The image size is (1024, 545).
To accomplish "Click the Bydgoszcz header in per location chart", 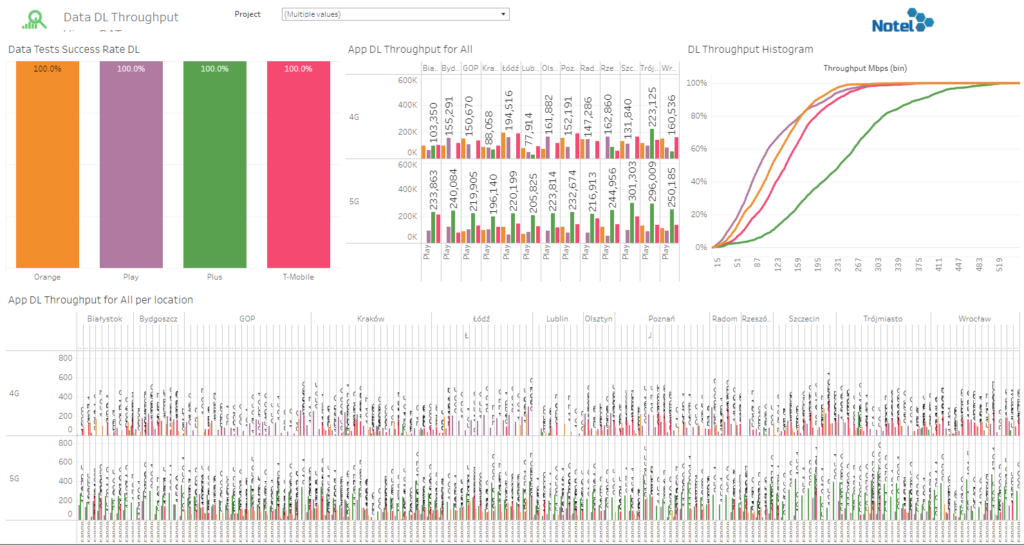I will 159,318.
